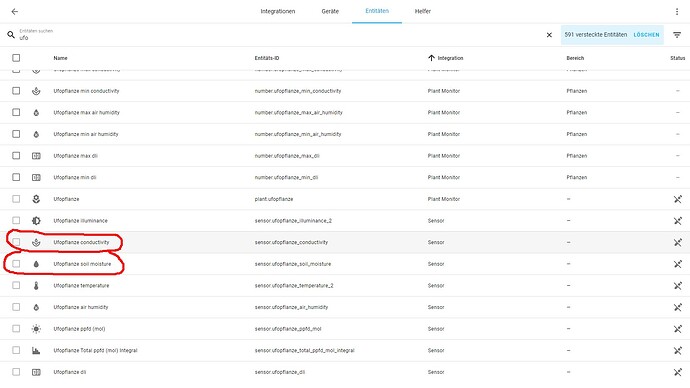This screenshot has width=690, height=388.
Task: Click the sensor air humidity droplet icon
Action: tap(36, 307)
